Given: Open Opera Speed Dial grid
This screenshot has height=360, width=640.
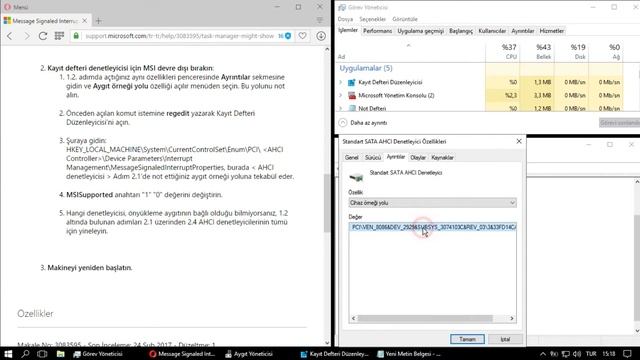Looking at the screenshot, I should [x=59, y=36].
